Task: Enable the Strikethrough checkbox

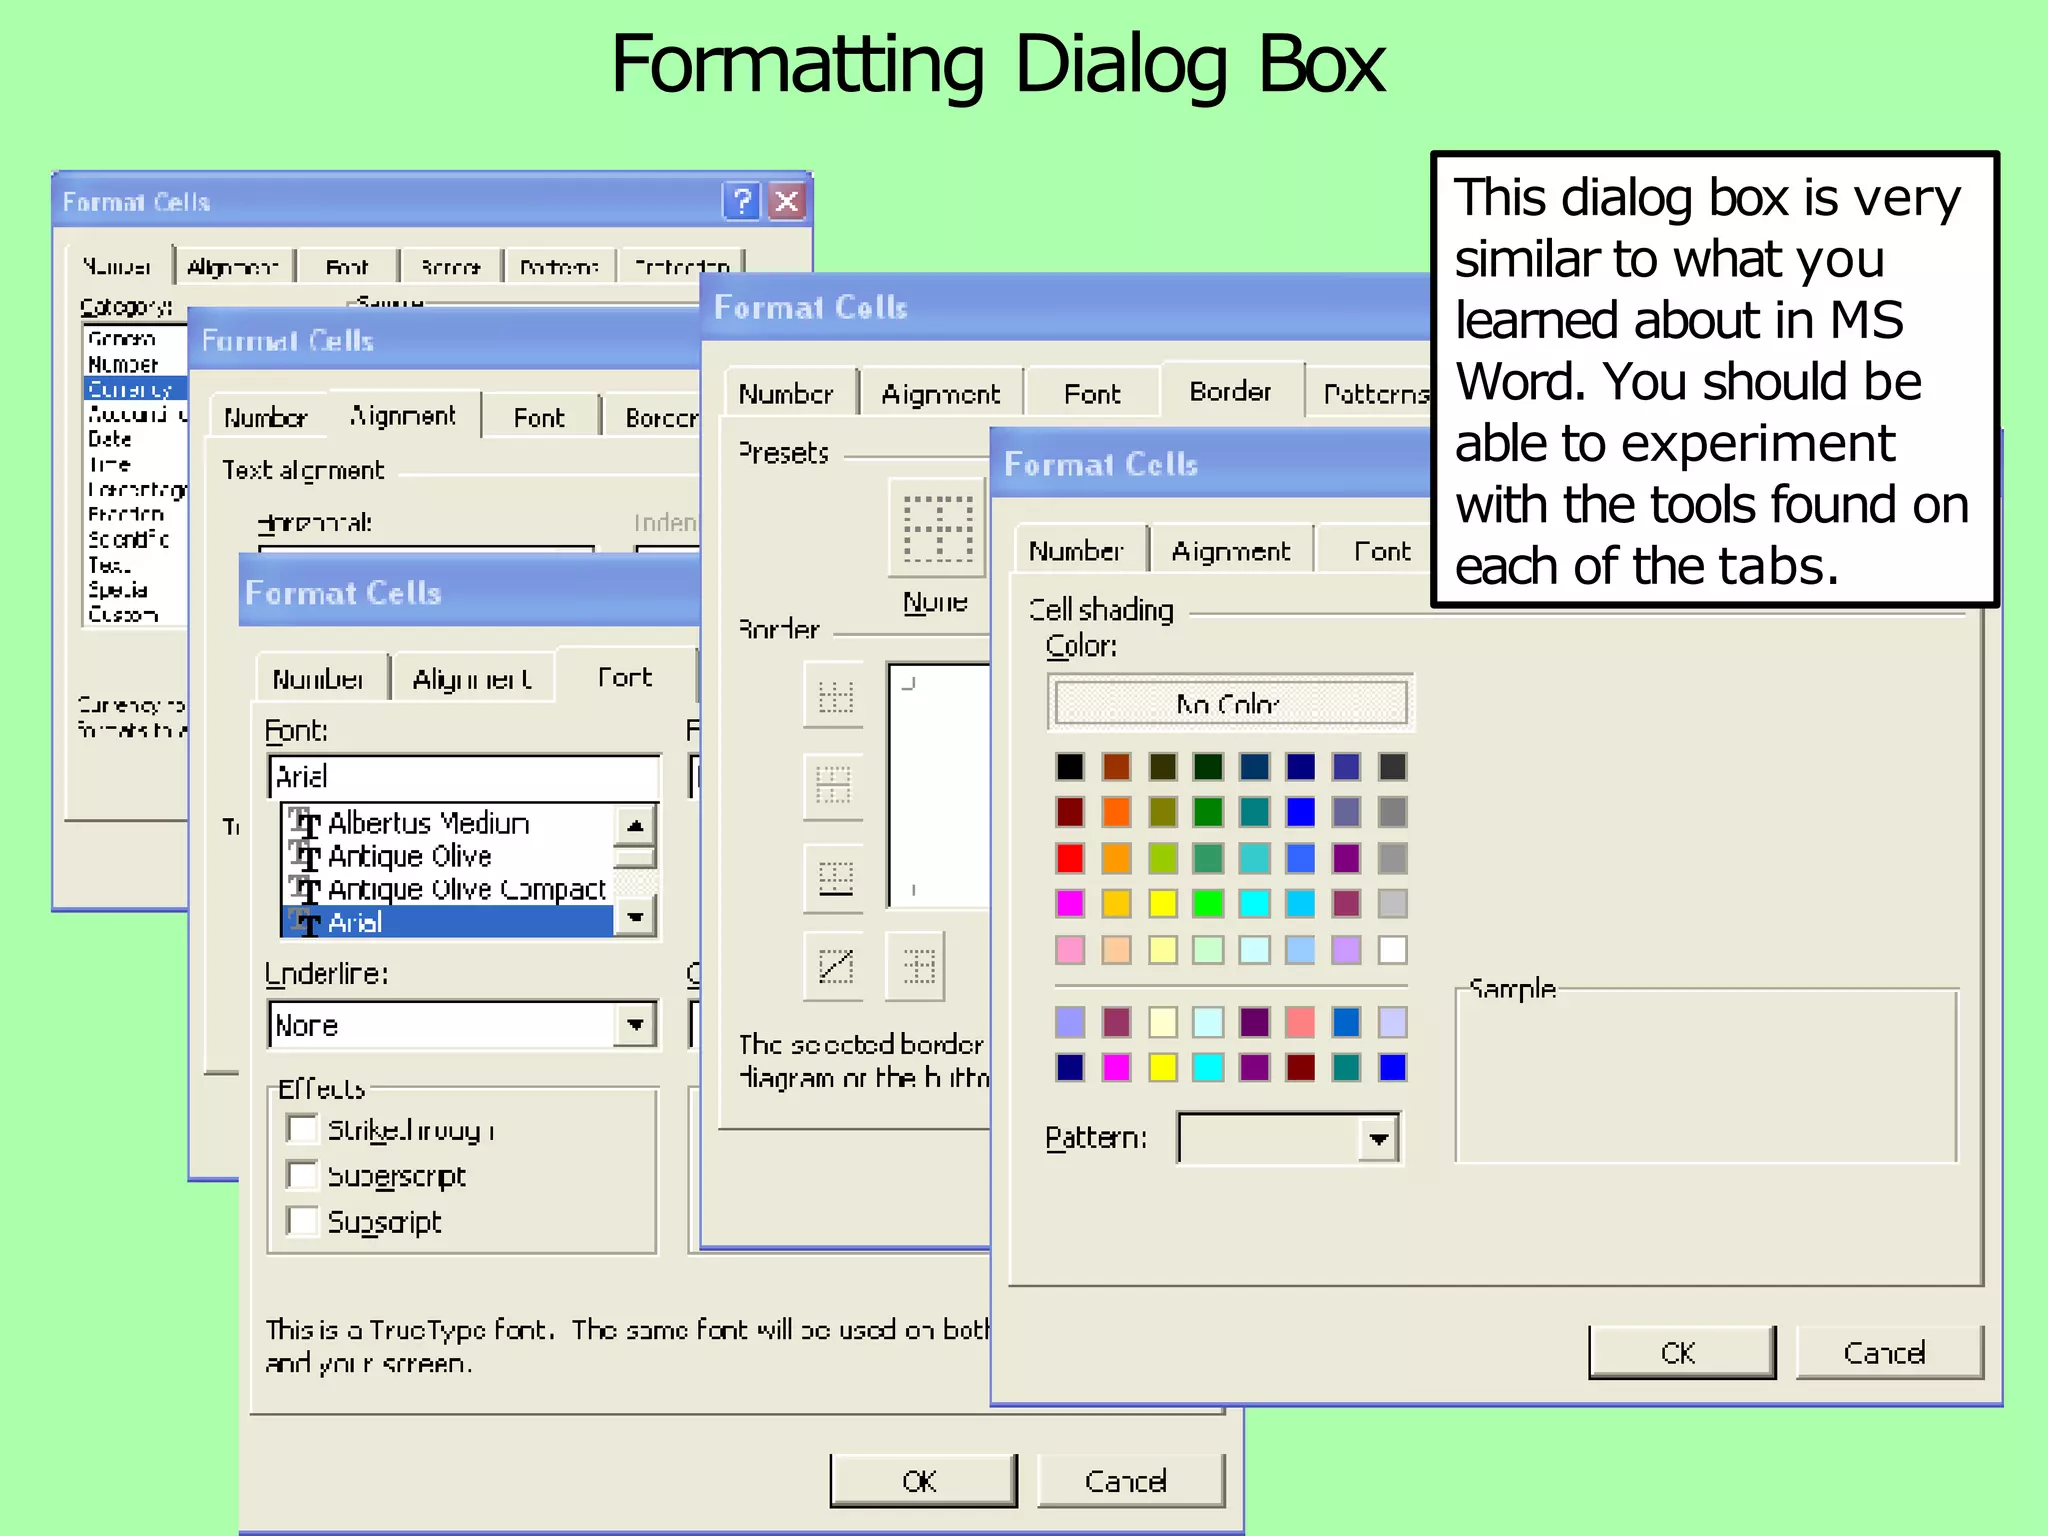Action: (x=301, y=1129)
